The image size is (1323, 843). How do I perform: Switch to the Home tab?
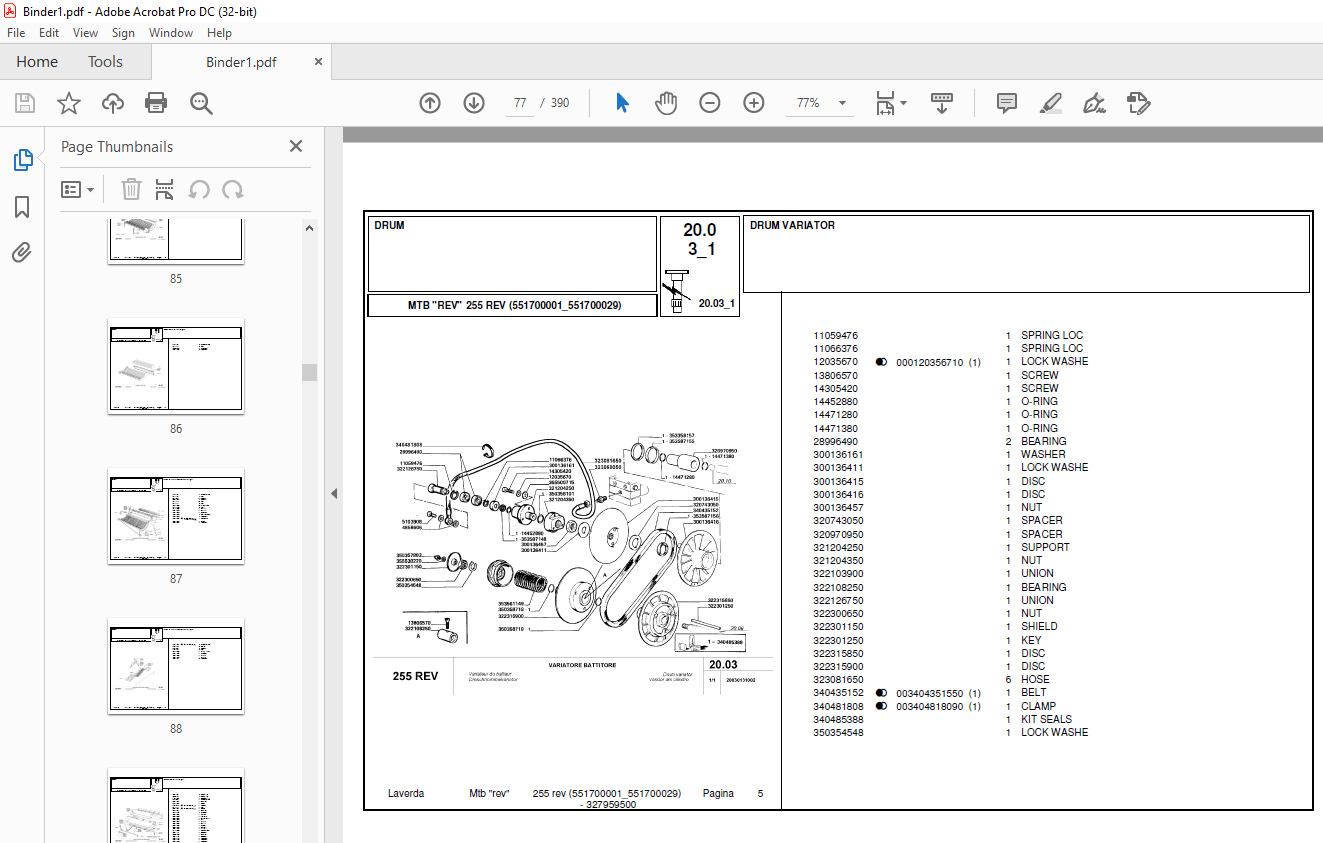[x=37, y=62]
